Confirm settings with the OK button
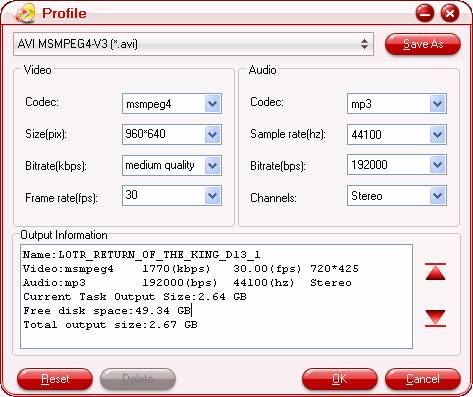The image size is (473, 397). pos(340,379)
